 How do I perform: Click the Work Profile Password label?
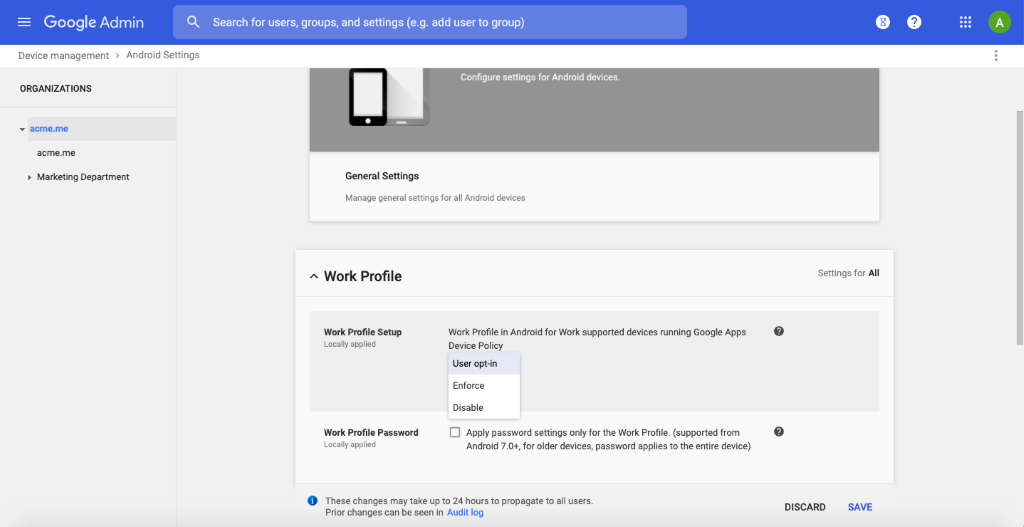(371, 432)
